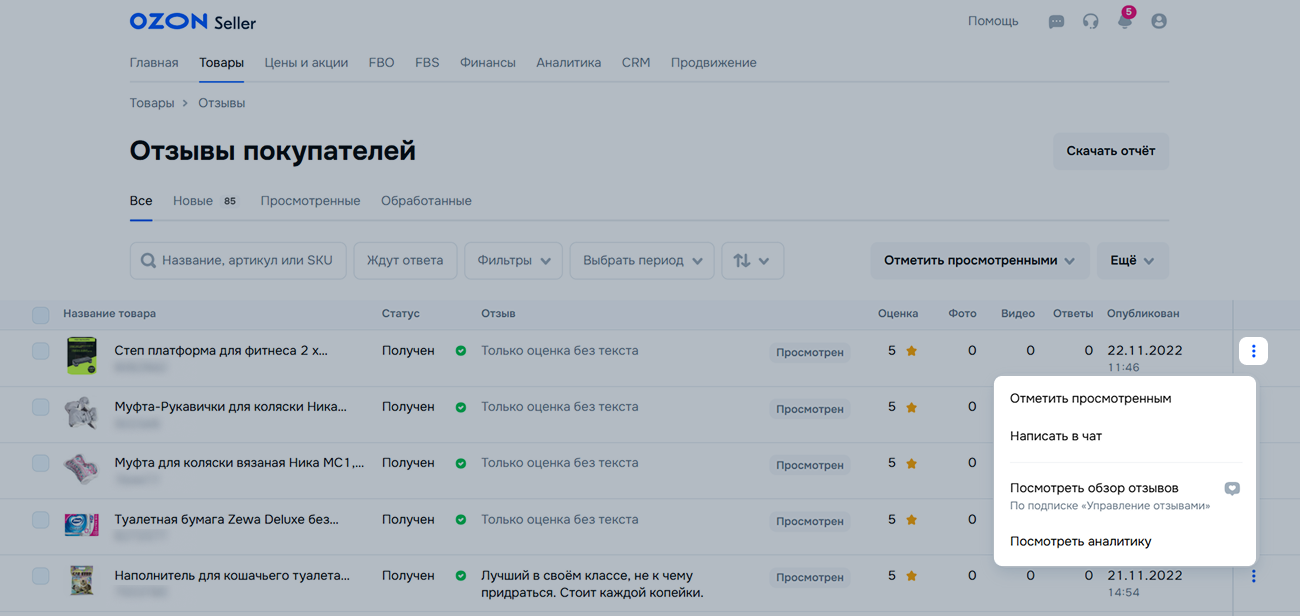Open the user profile icon

[1159, 21]
